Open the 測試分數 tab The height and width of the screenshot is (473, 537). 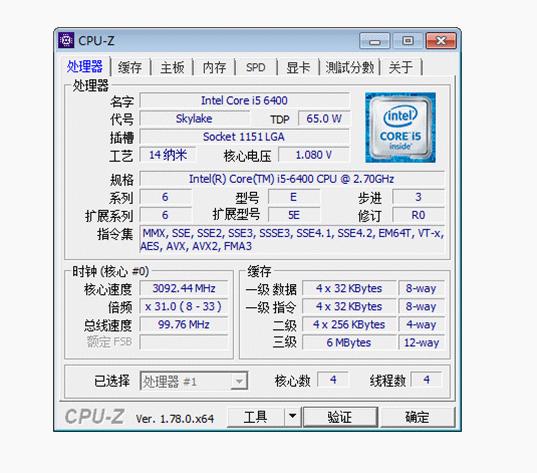[349, 67]
